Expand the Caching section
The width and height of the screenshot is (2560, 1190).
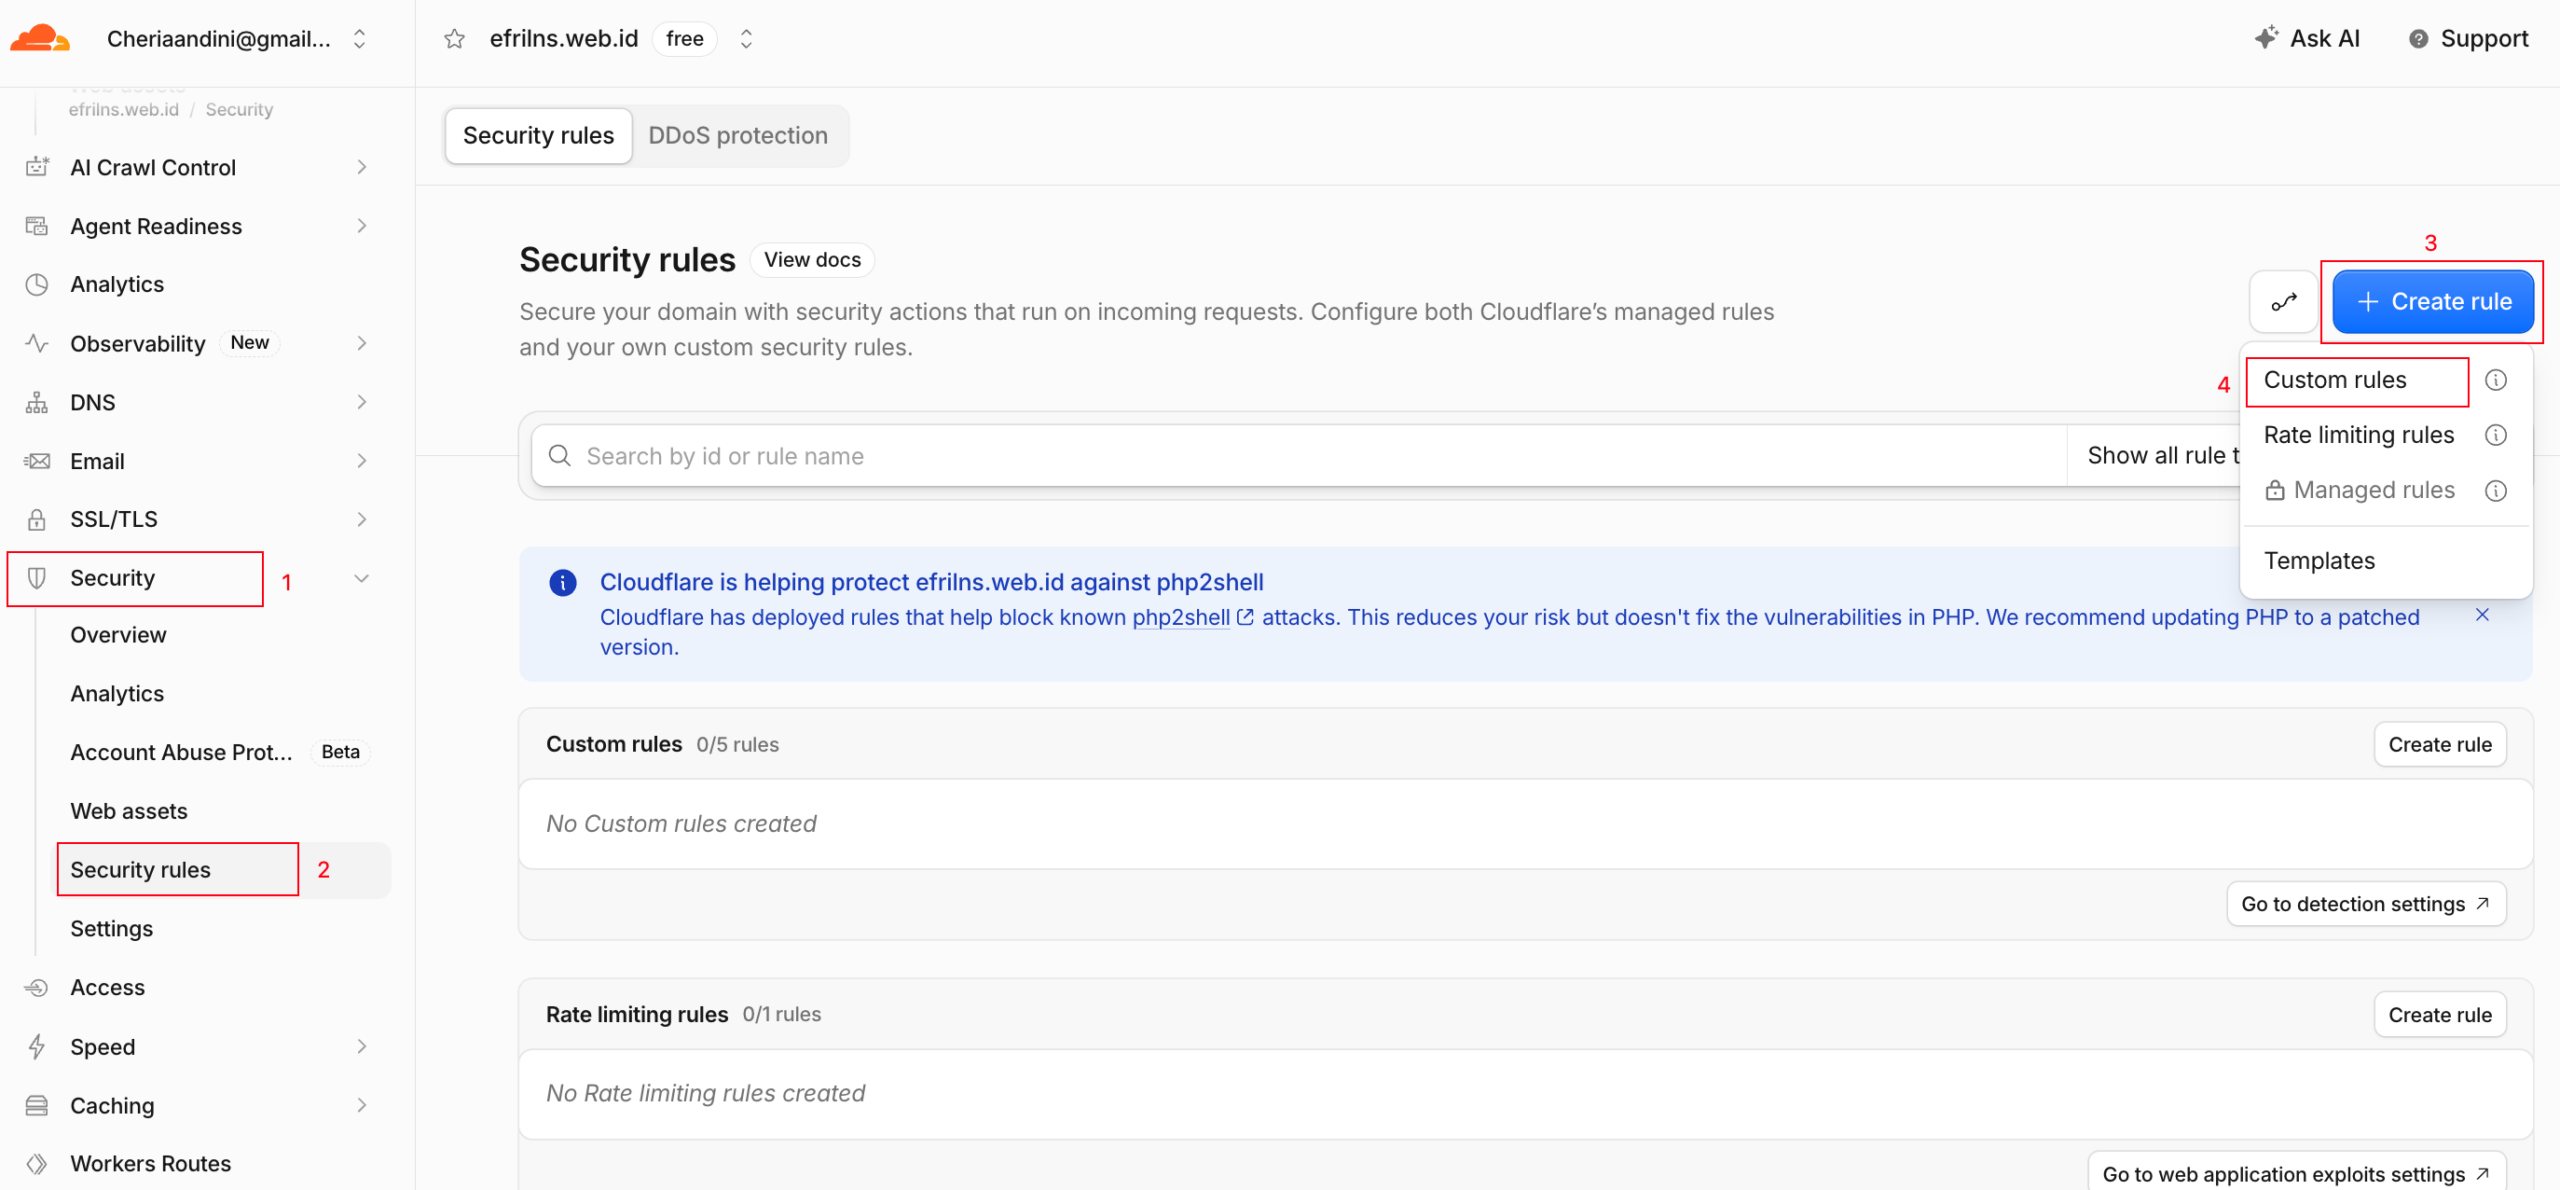coord(362,1105)
